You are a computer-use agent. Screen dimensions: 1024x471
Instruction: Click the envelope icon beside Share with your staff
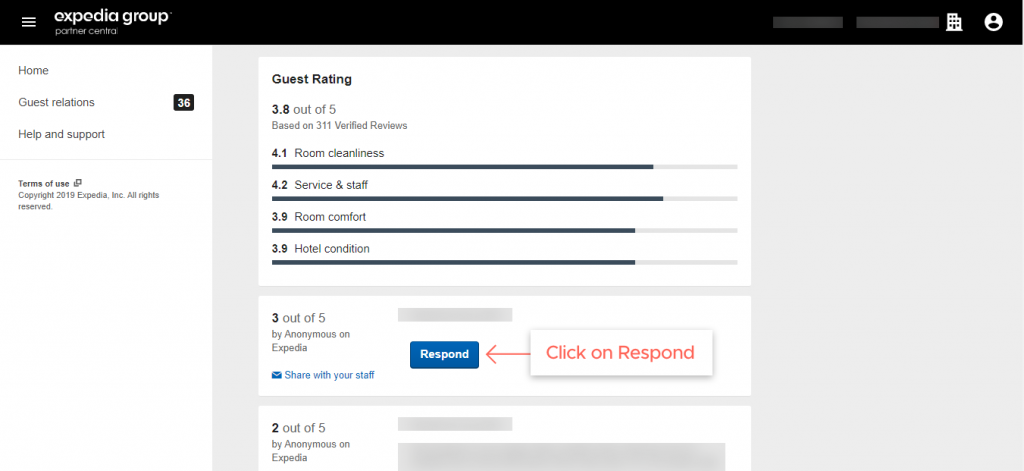tap(277, 375)
